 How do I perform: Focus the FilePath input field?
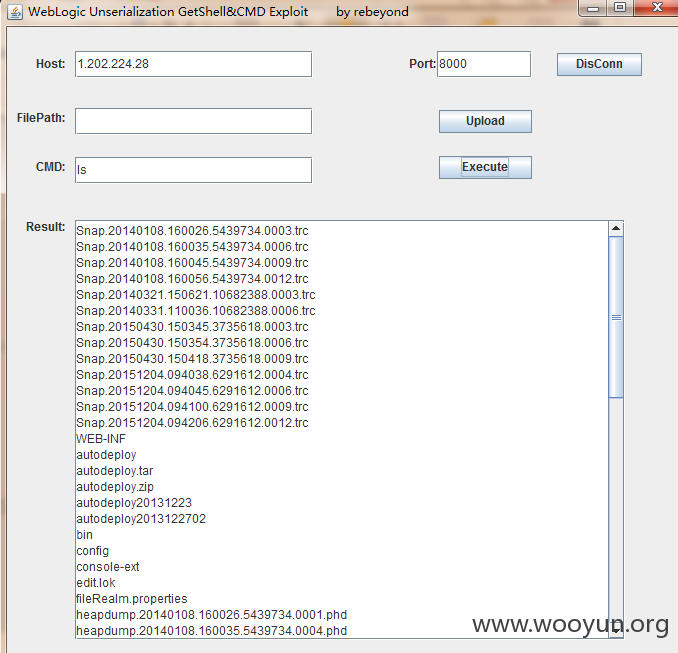(193, 121)
